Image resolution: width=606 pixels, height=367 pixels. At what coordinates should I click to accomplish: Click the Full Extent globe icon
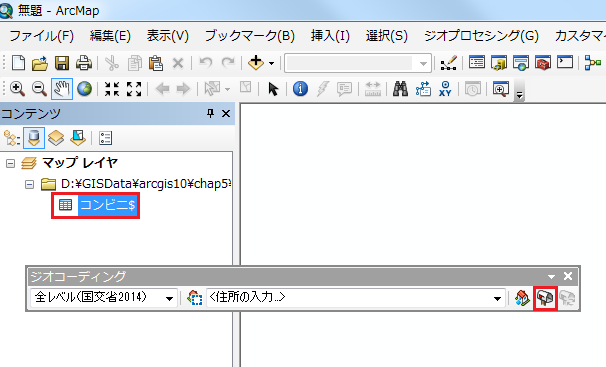point(84,89)
